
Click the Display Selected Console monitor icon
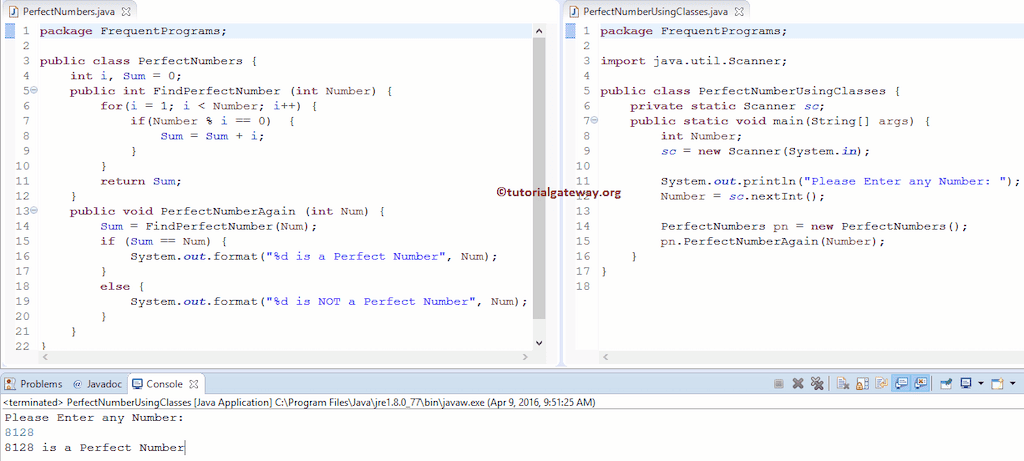(966, 384)
